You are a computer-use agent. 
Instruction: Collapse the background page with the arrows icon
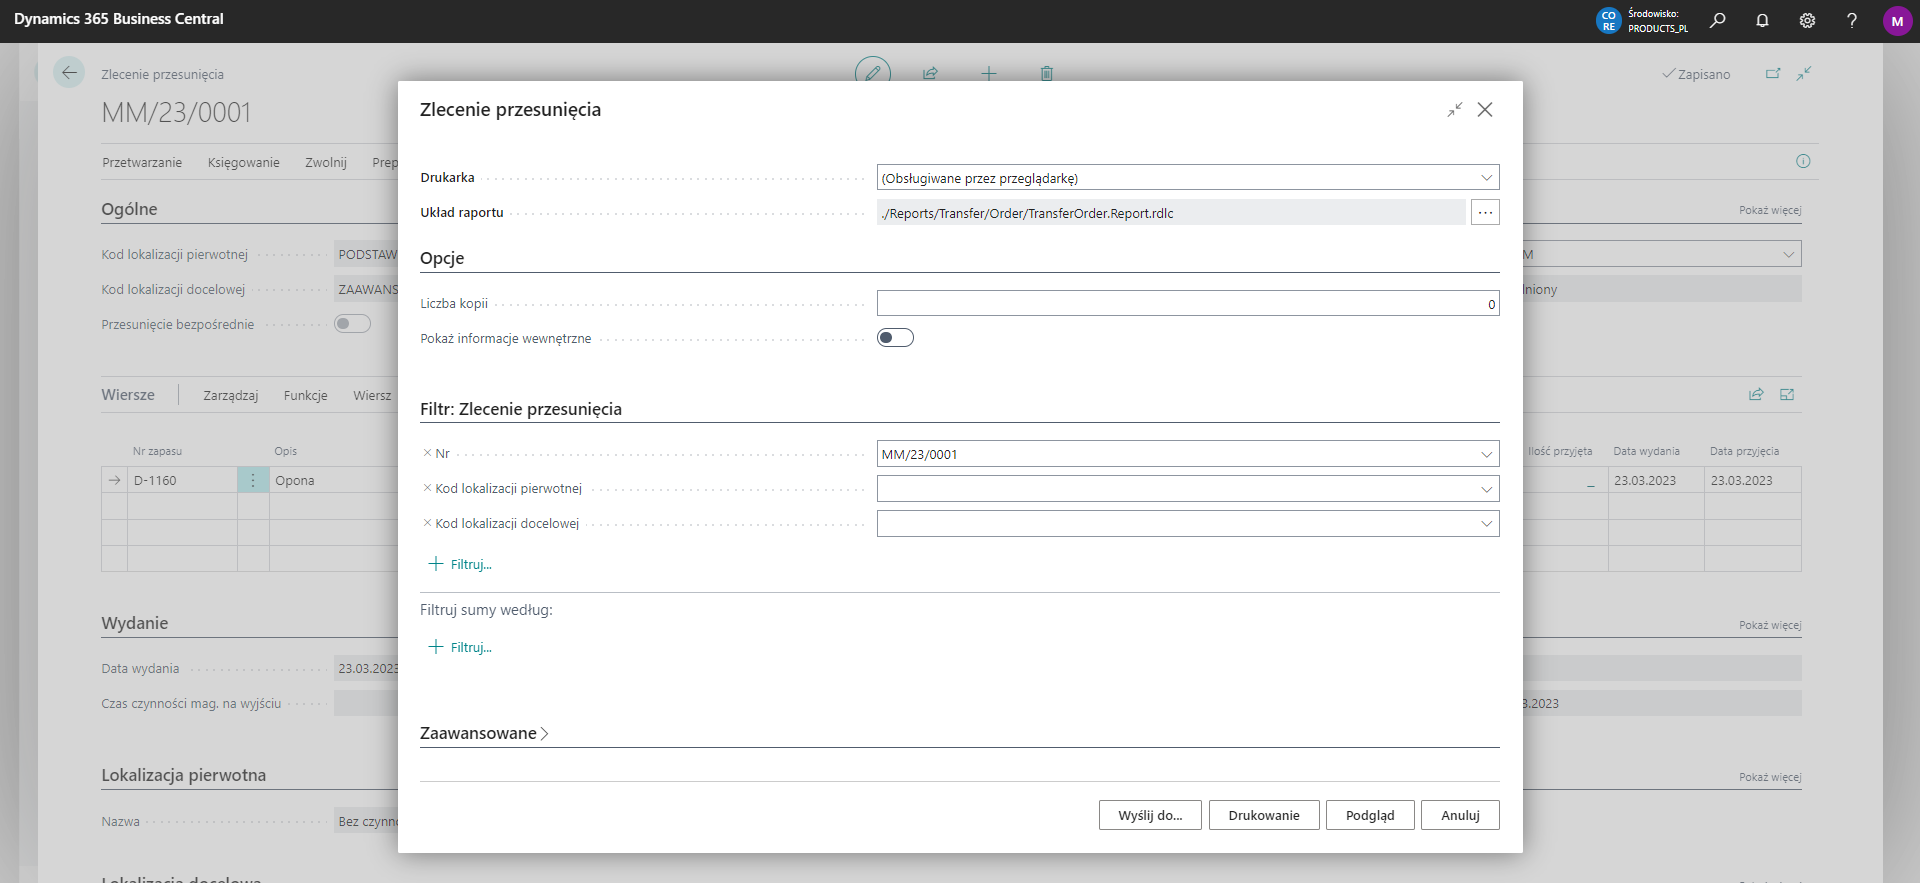[x=1804, y=74]
